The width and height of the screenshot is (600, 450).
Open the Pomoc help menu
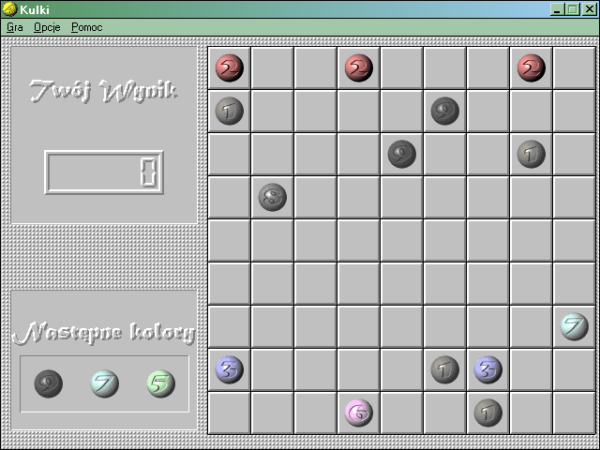click(x=86, y=27)
